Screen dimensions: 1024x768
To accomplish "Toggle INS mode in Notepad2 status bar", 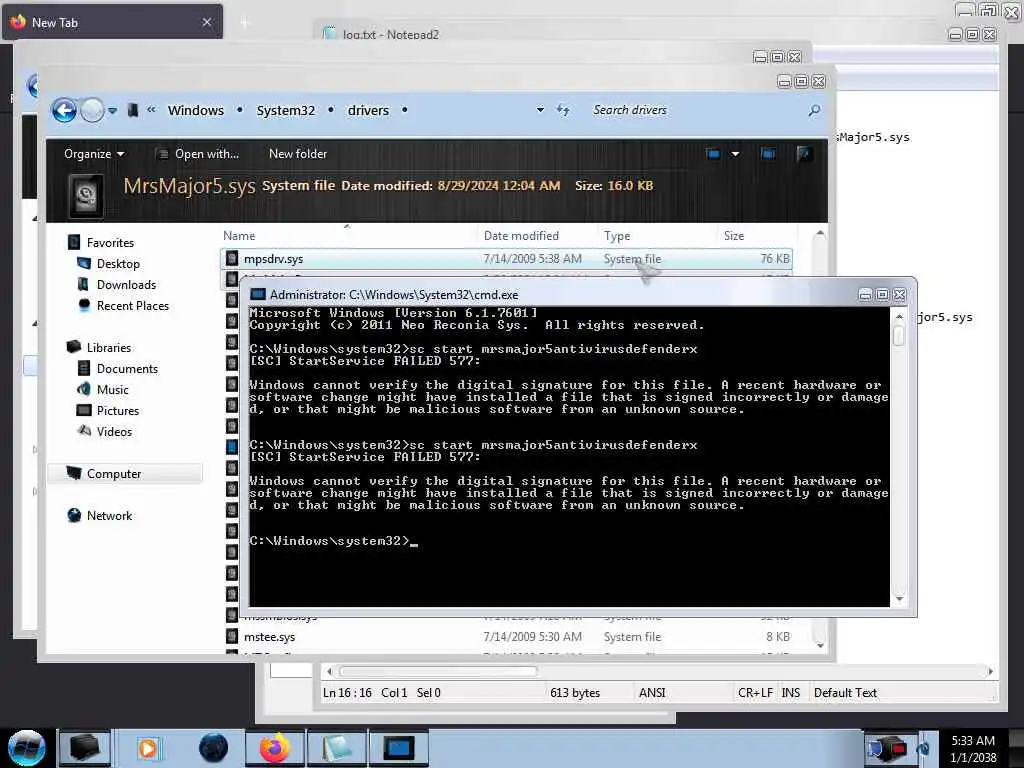I will pos(790,693).
